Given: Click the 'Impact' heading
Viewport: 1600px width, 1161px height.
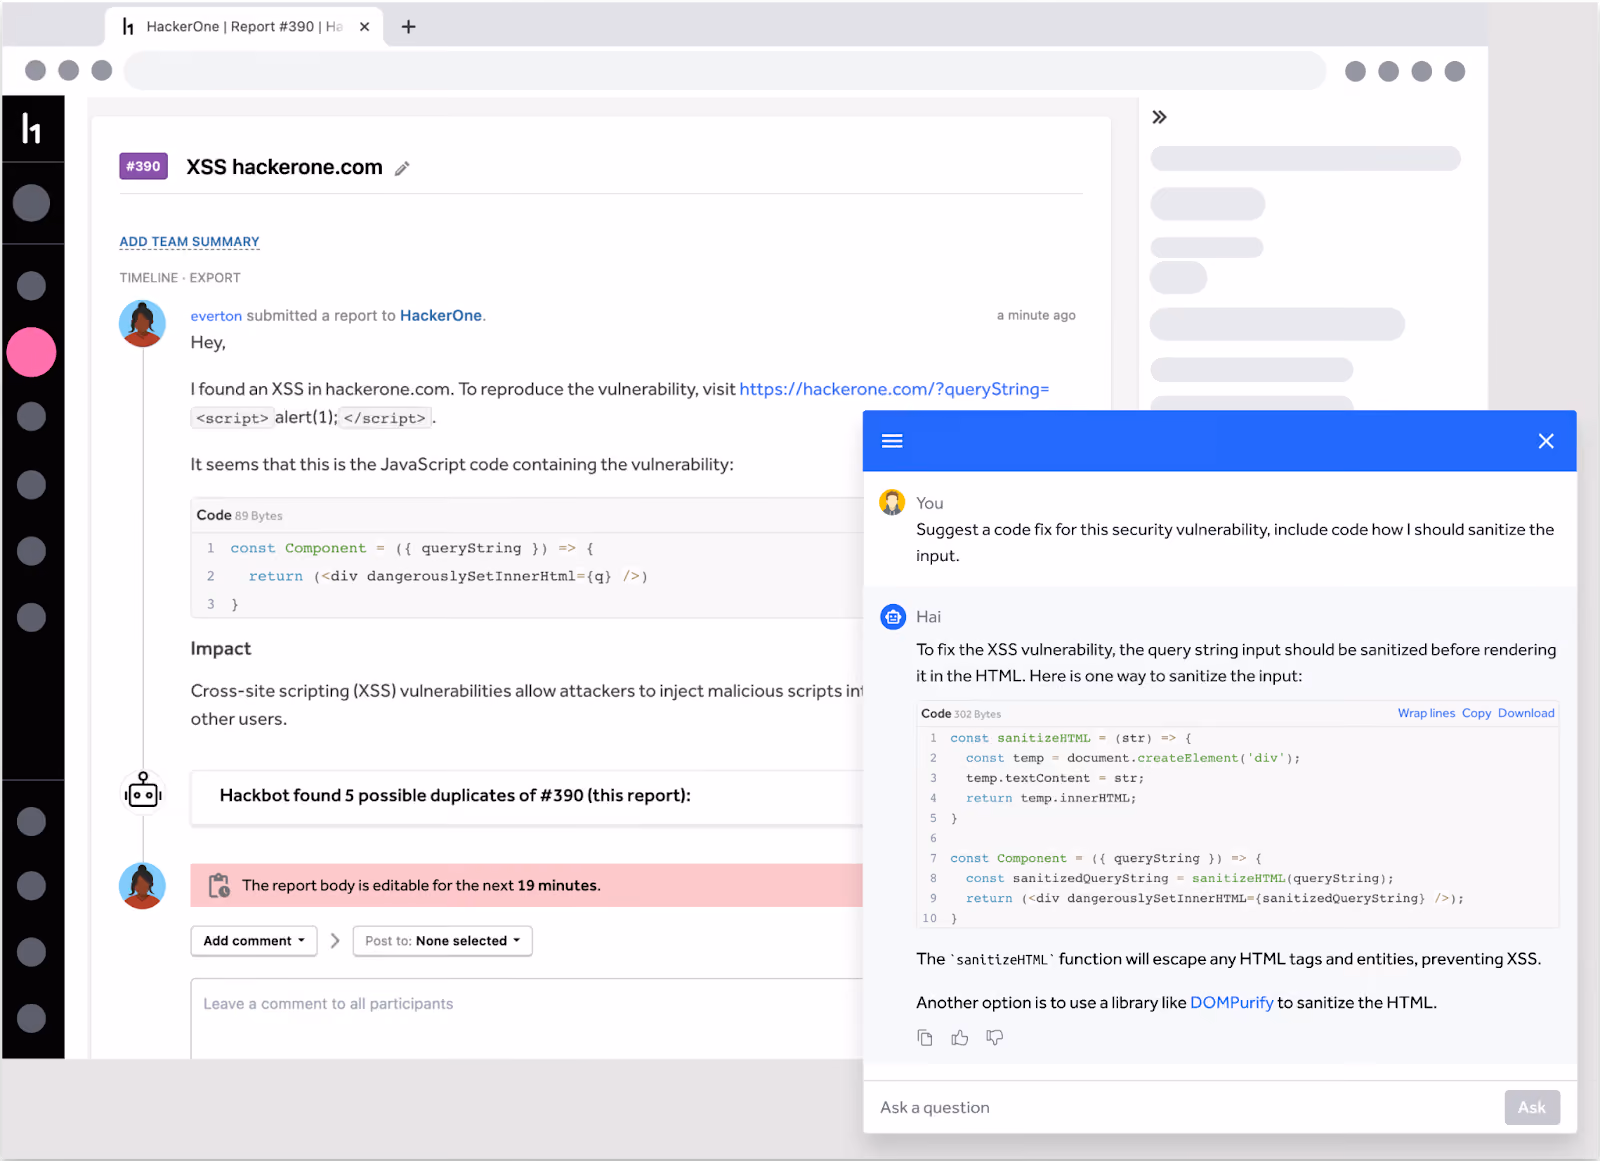Looking at the screenshot, I should point(221,649).
